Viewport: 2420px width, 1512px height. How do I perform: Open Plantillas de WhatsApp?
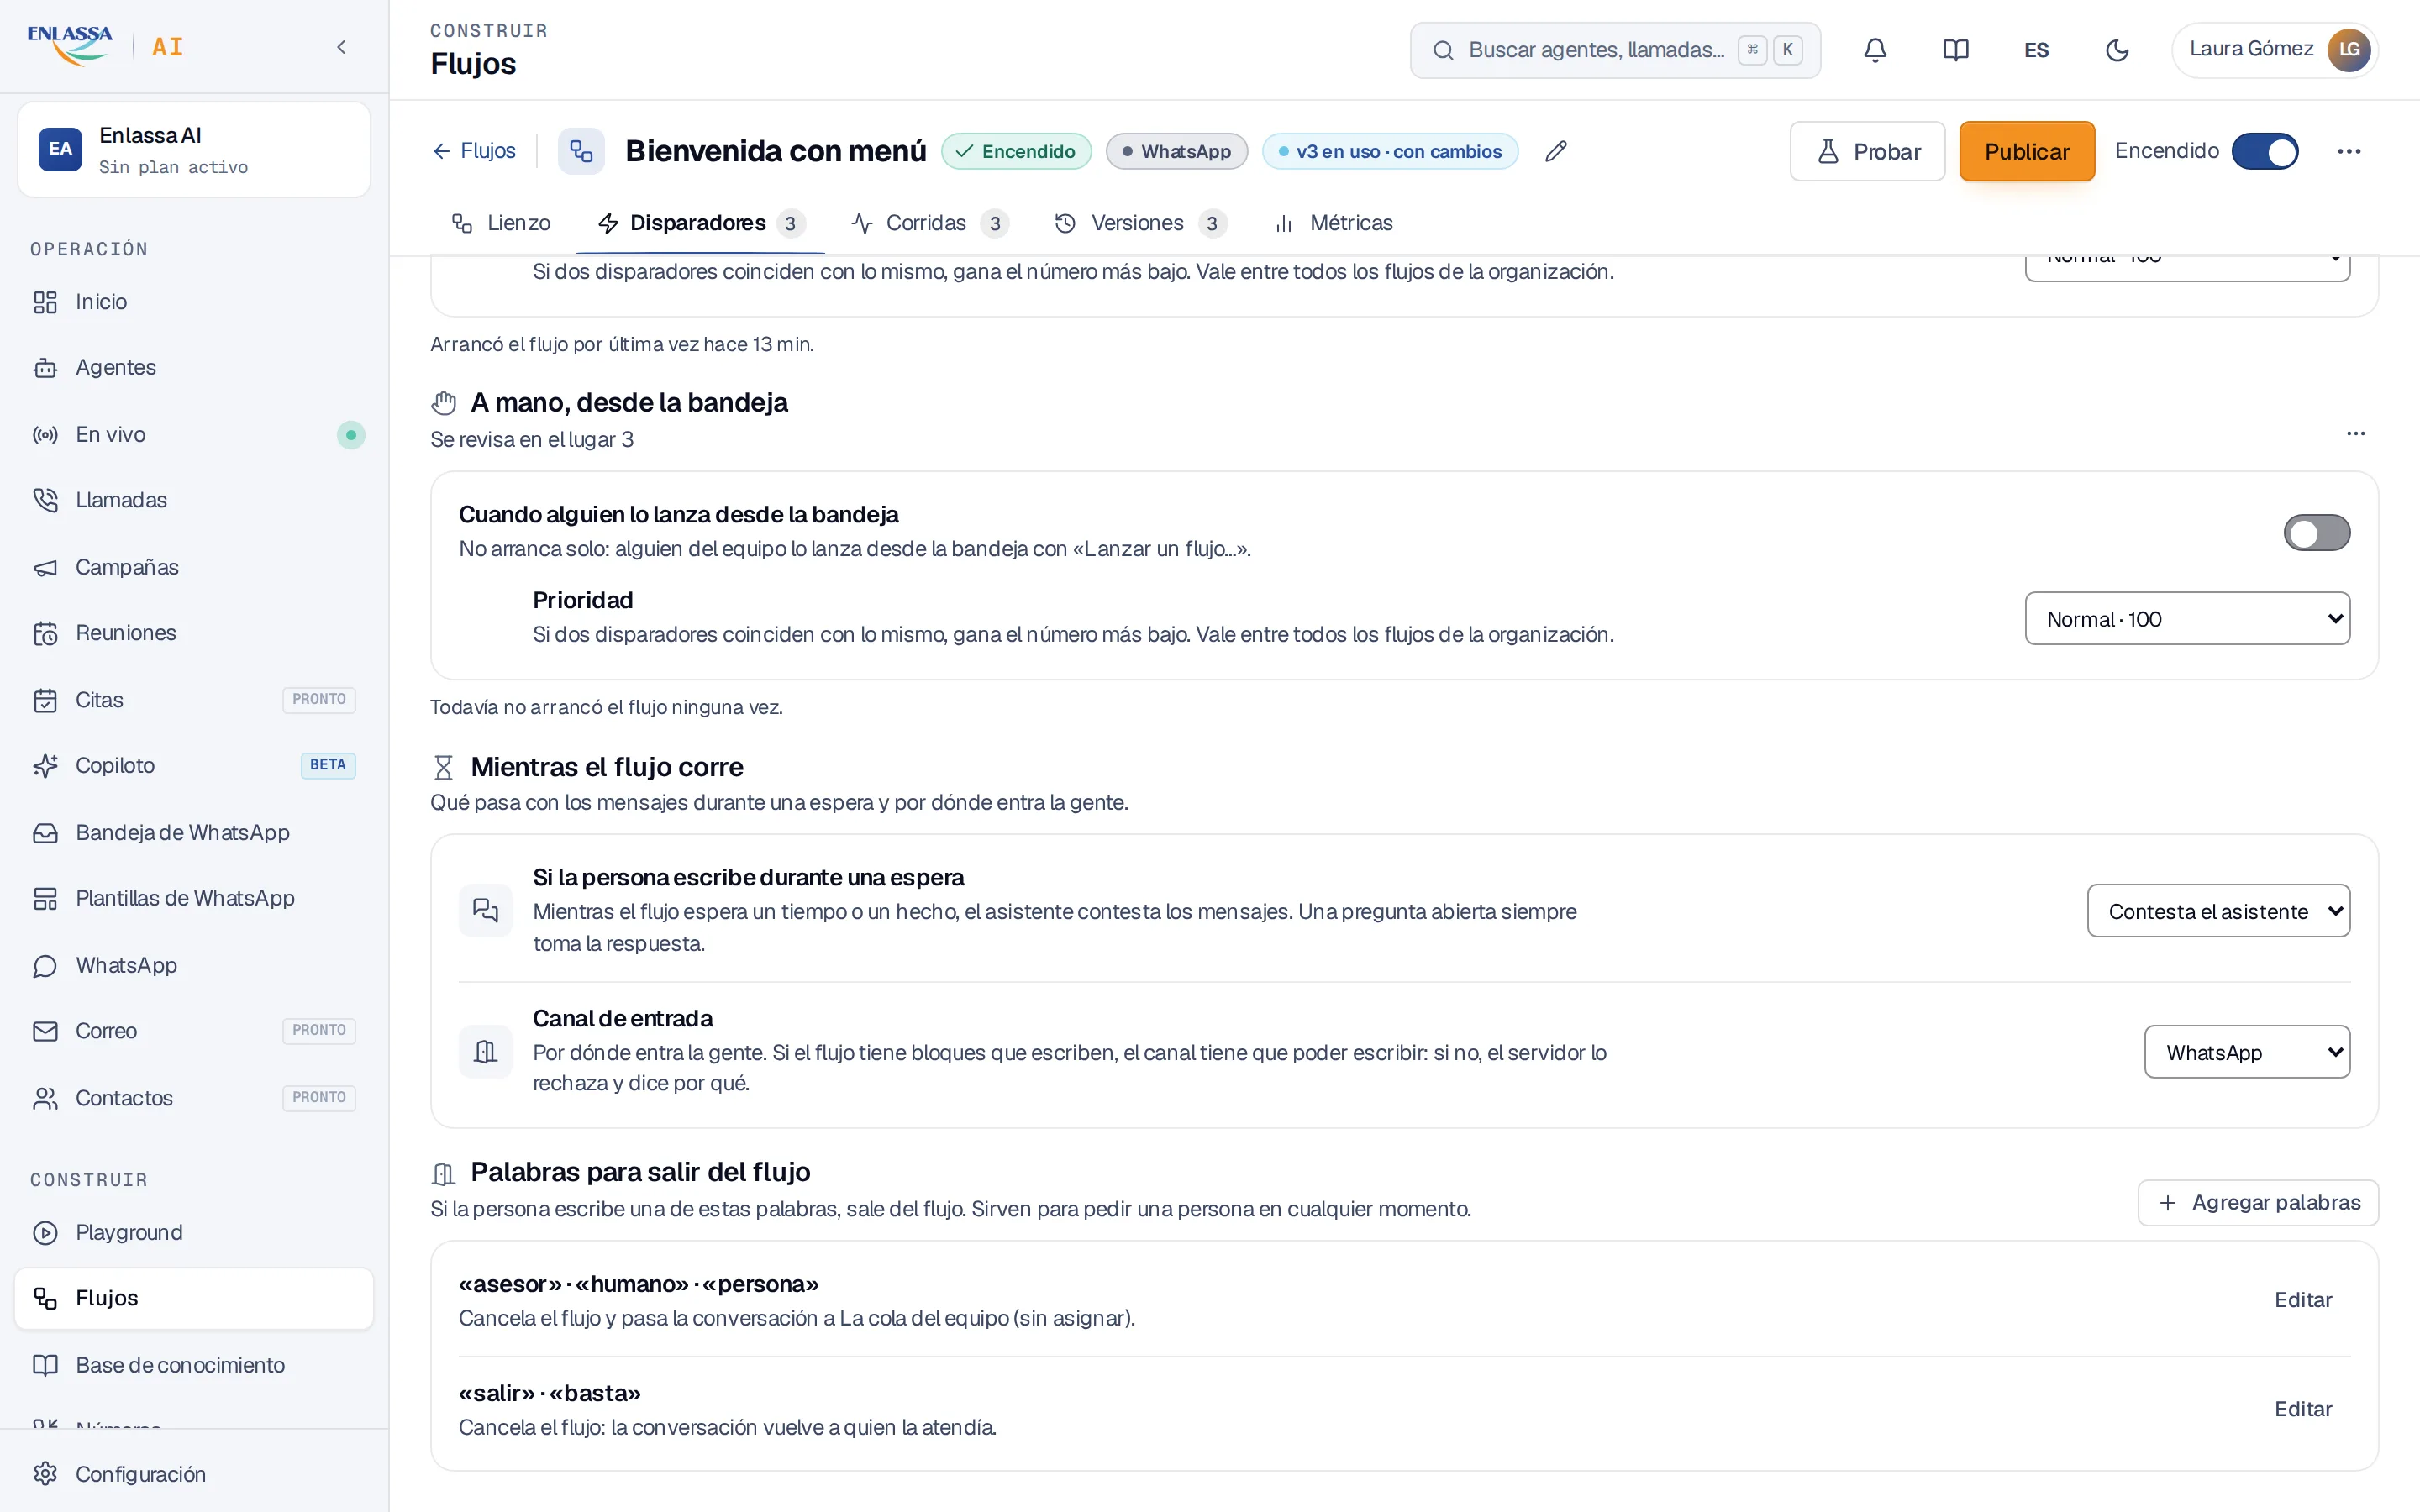pyautogui.click(x=194, y=898)
